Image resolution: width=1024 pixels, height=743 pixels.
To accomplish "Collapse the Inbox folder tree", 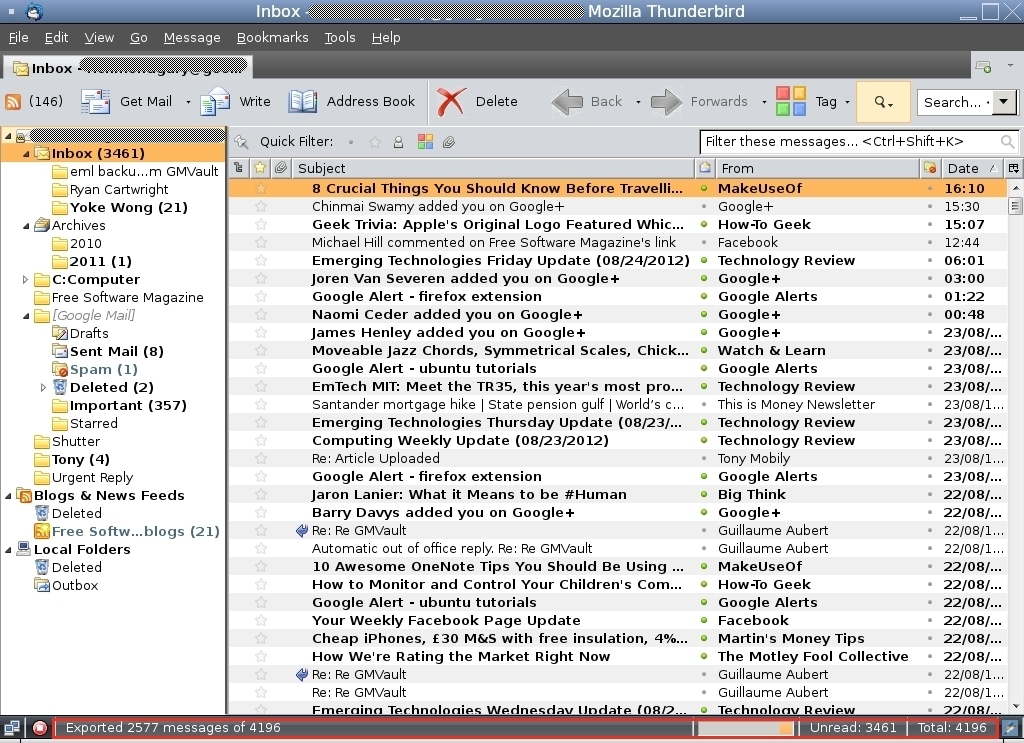I will (x=26, y=153).
